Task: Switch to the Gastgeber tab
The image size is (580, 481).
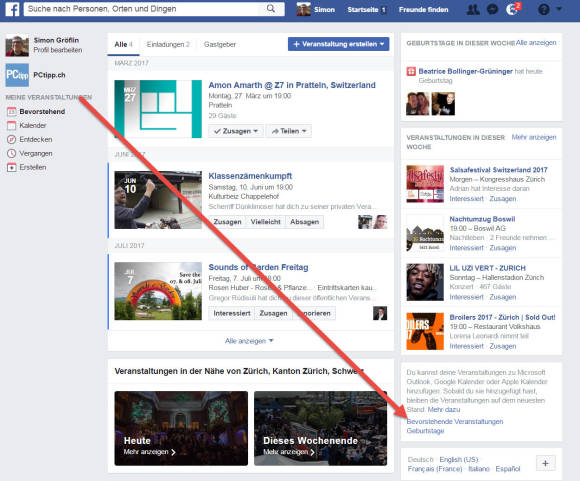Action: [220, 44]
